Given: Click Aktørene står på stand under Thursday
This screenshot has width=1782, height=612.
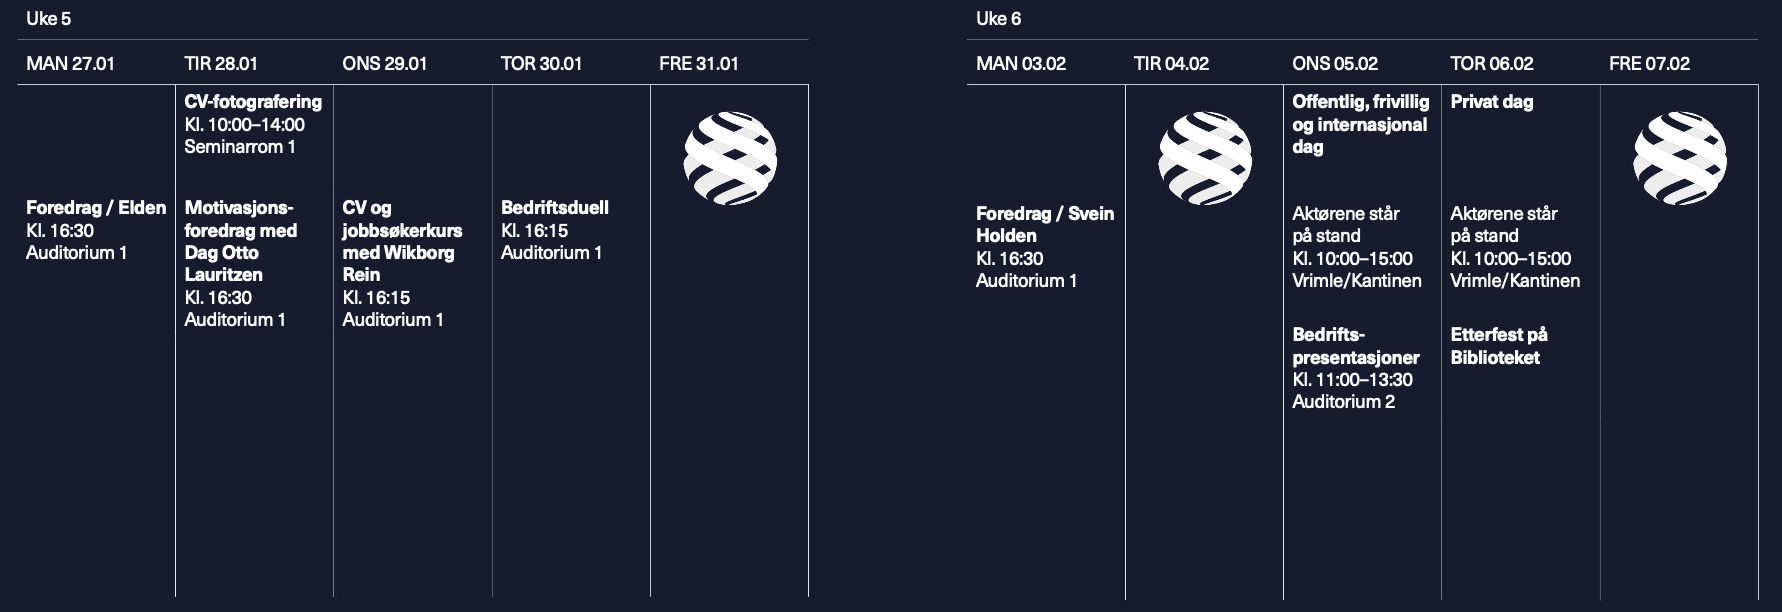Looking at the screenshot, I should pyautogui.click(x=1504, y=225).
